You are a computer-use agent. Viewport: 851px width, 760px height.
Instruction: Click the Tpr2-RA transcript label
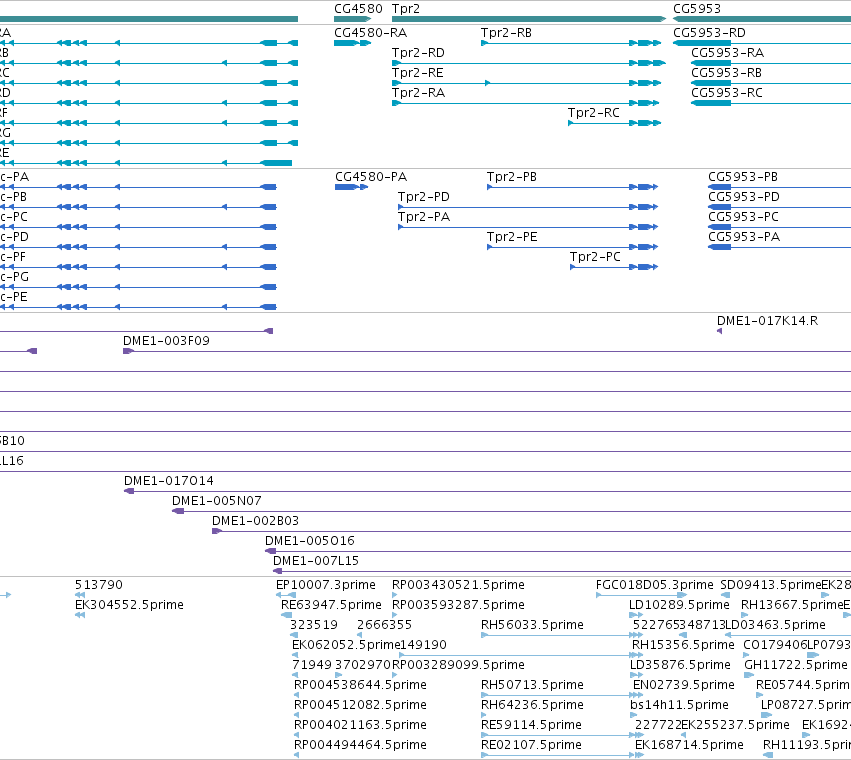tap(418, 93)
